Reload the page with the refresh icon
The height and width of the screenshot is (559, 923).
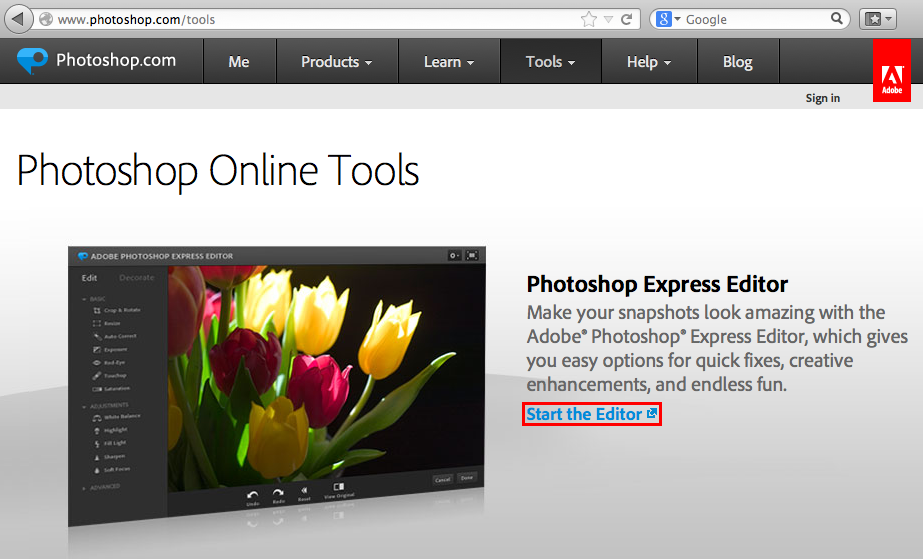coord(627,19)
